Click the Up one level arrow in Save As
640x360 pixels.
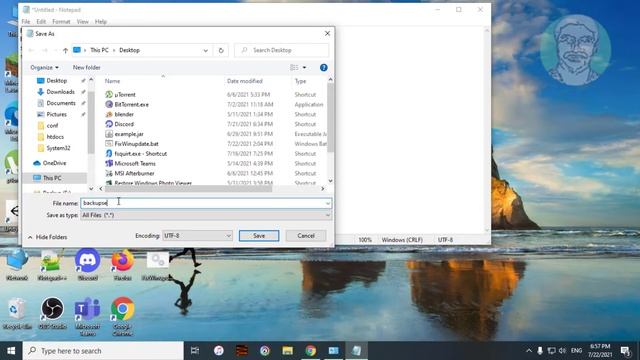[x=65, y=50]
